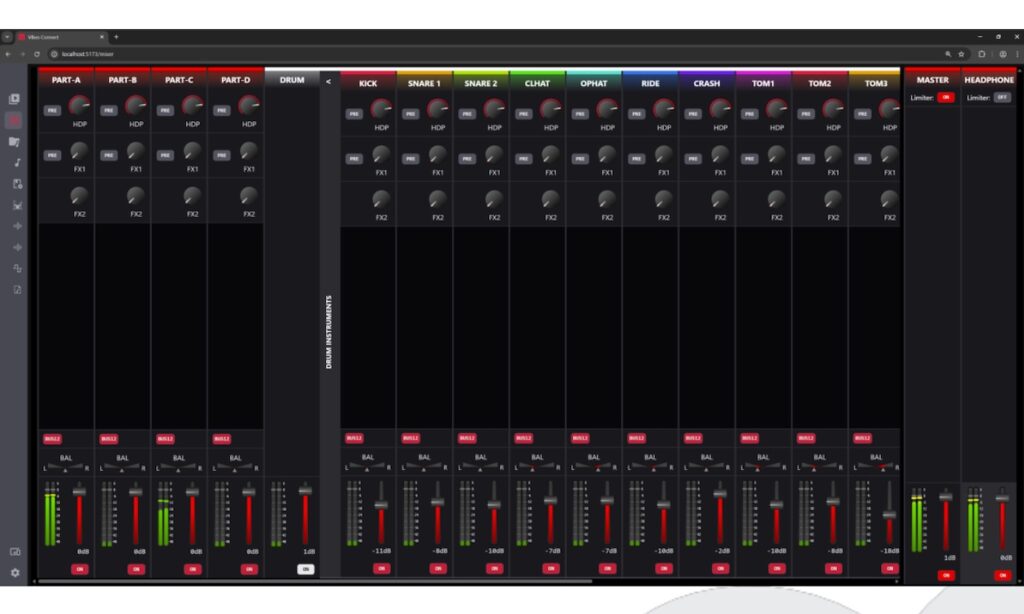Select the active red mixer sidebar icon
The width and height of the screenshot is (1024, 614).
[15, 120]
